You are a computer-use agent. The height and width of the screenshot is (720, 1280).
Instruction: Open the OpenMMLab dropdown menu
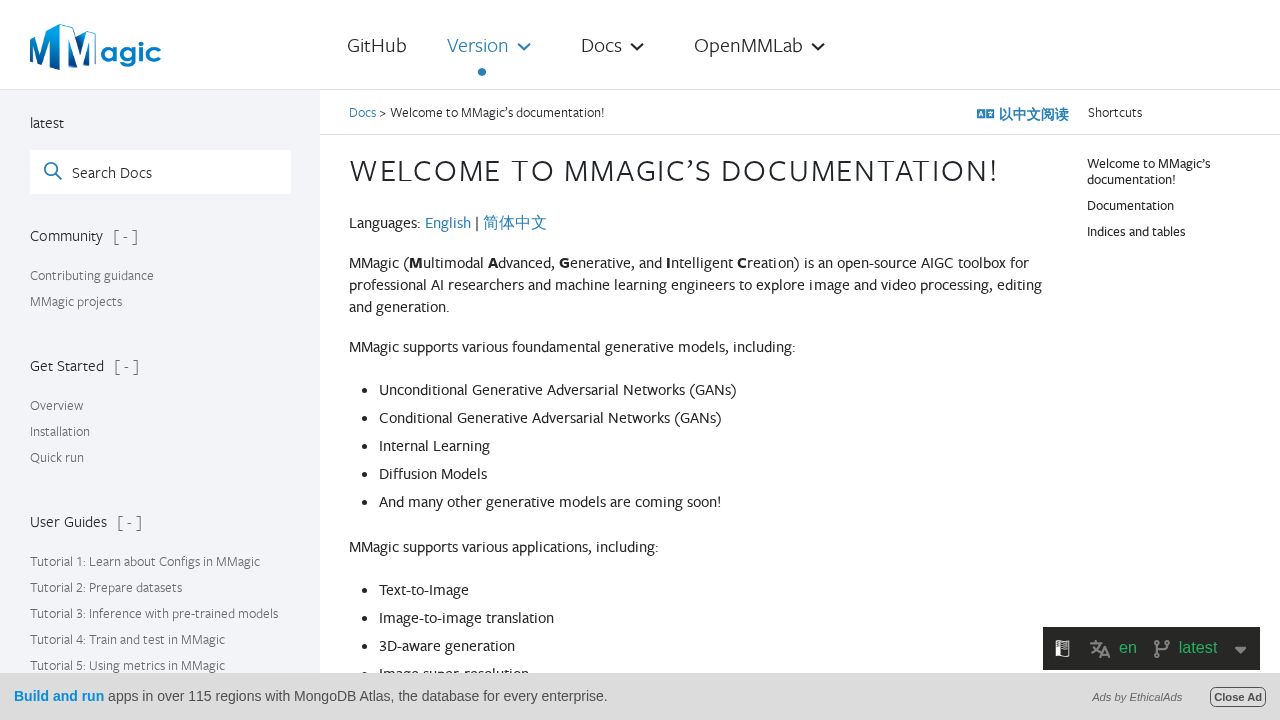pyautogui.click(x=759, y=46)
